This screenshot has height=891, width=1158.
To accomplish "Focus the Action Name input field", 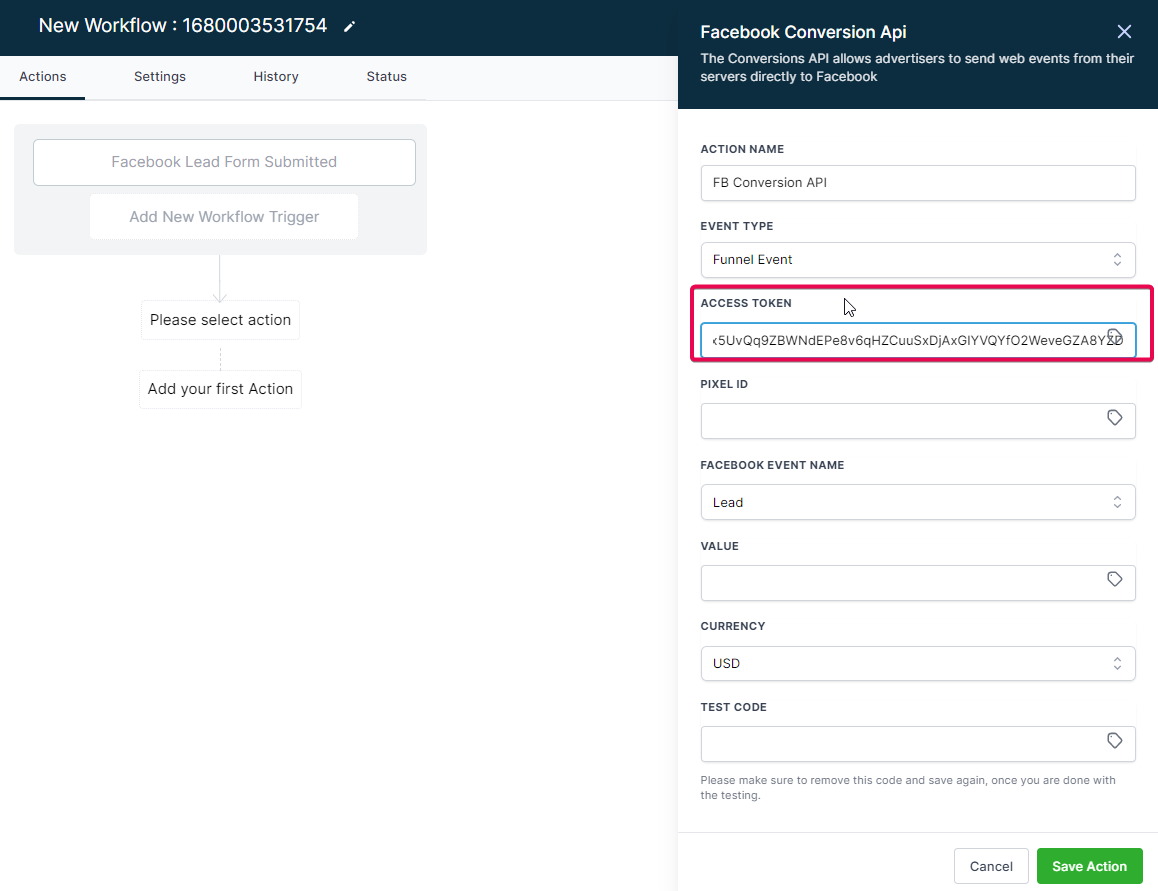I will [x=917, y=183].
